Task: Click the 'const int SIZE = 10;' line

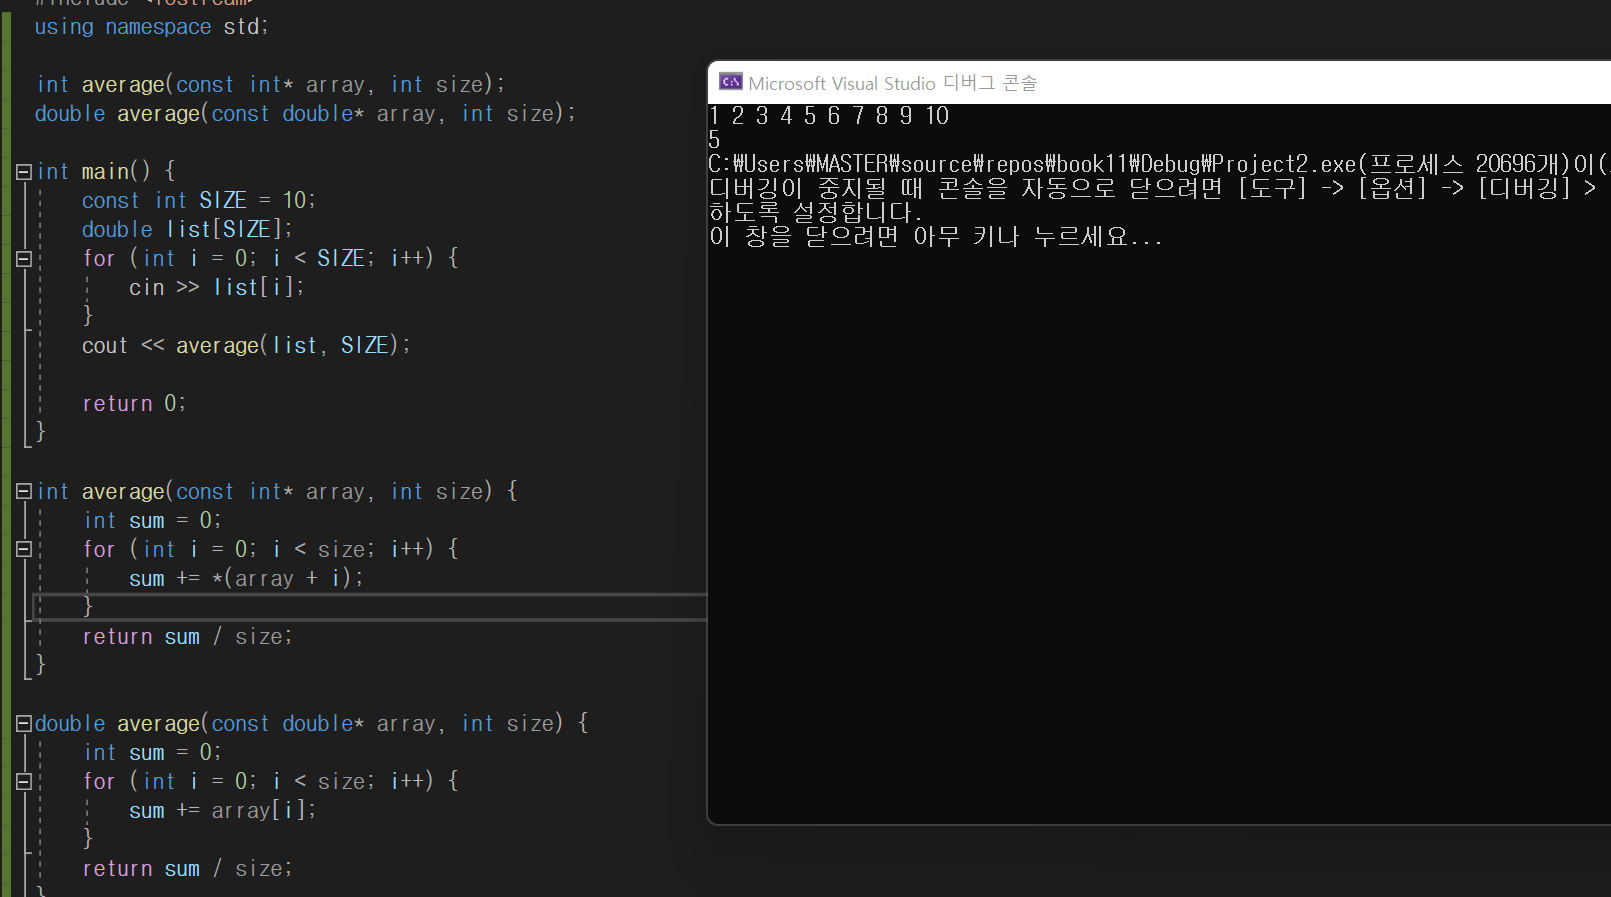Action: [x=198, y=200]
